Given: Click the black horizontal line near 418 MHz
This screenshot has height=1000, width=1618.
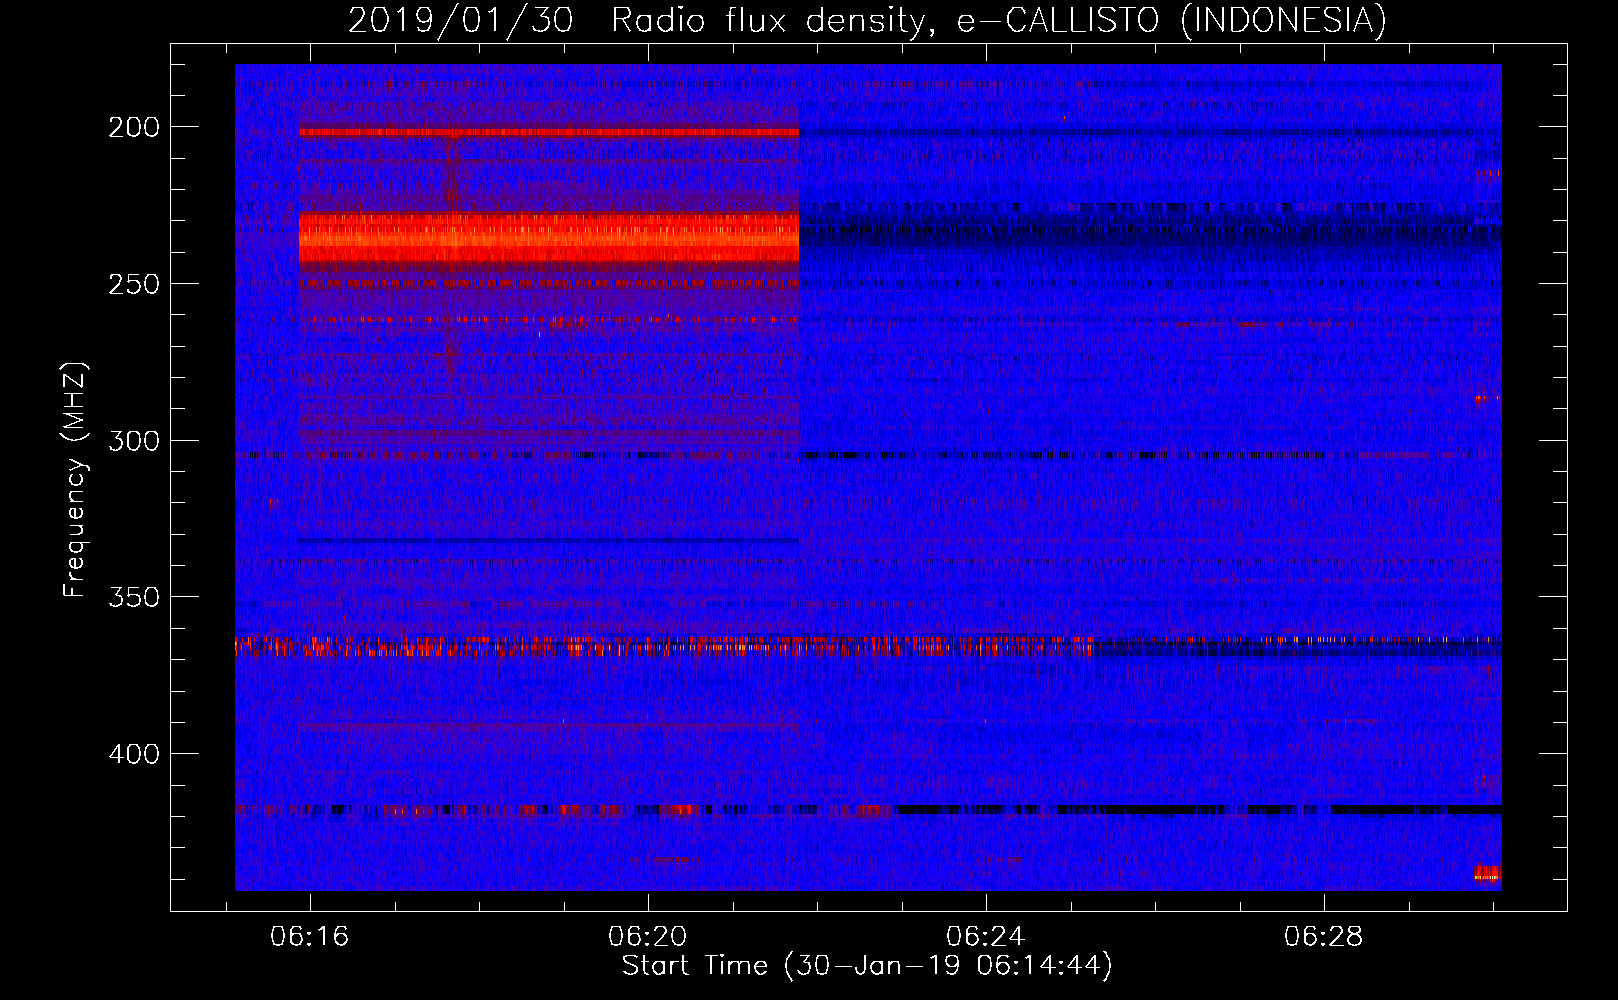Looking at the screenshot, I should point(1199,809).
